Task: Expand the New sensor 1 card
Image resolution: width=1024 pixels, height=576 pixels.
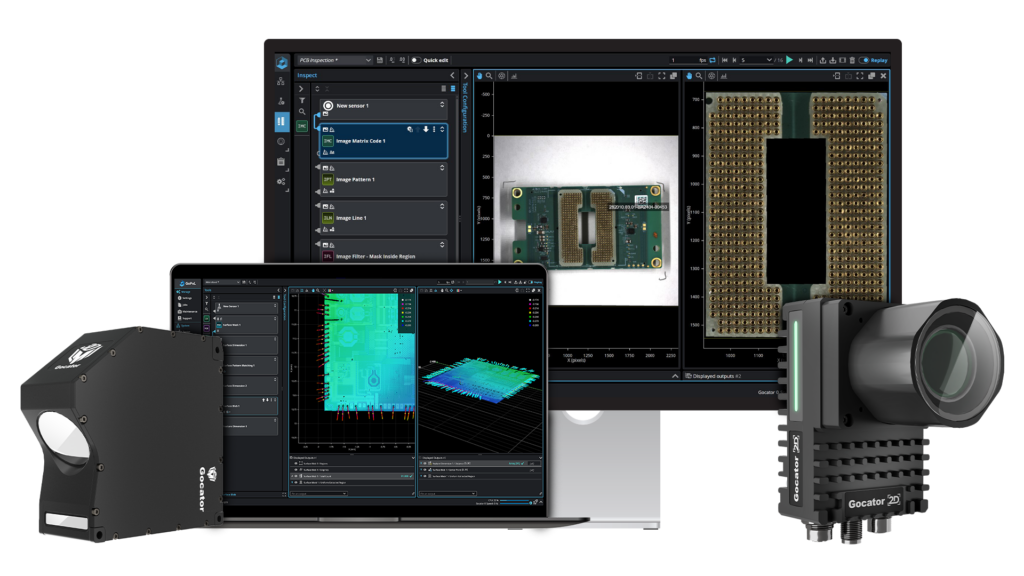Action: tap(441, 105)
